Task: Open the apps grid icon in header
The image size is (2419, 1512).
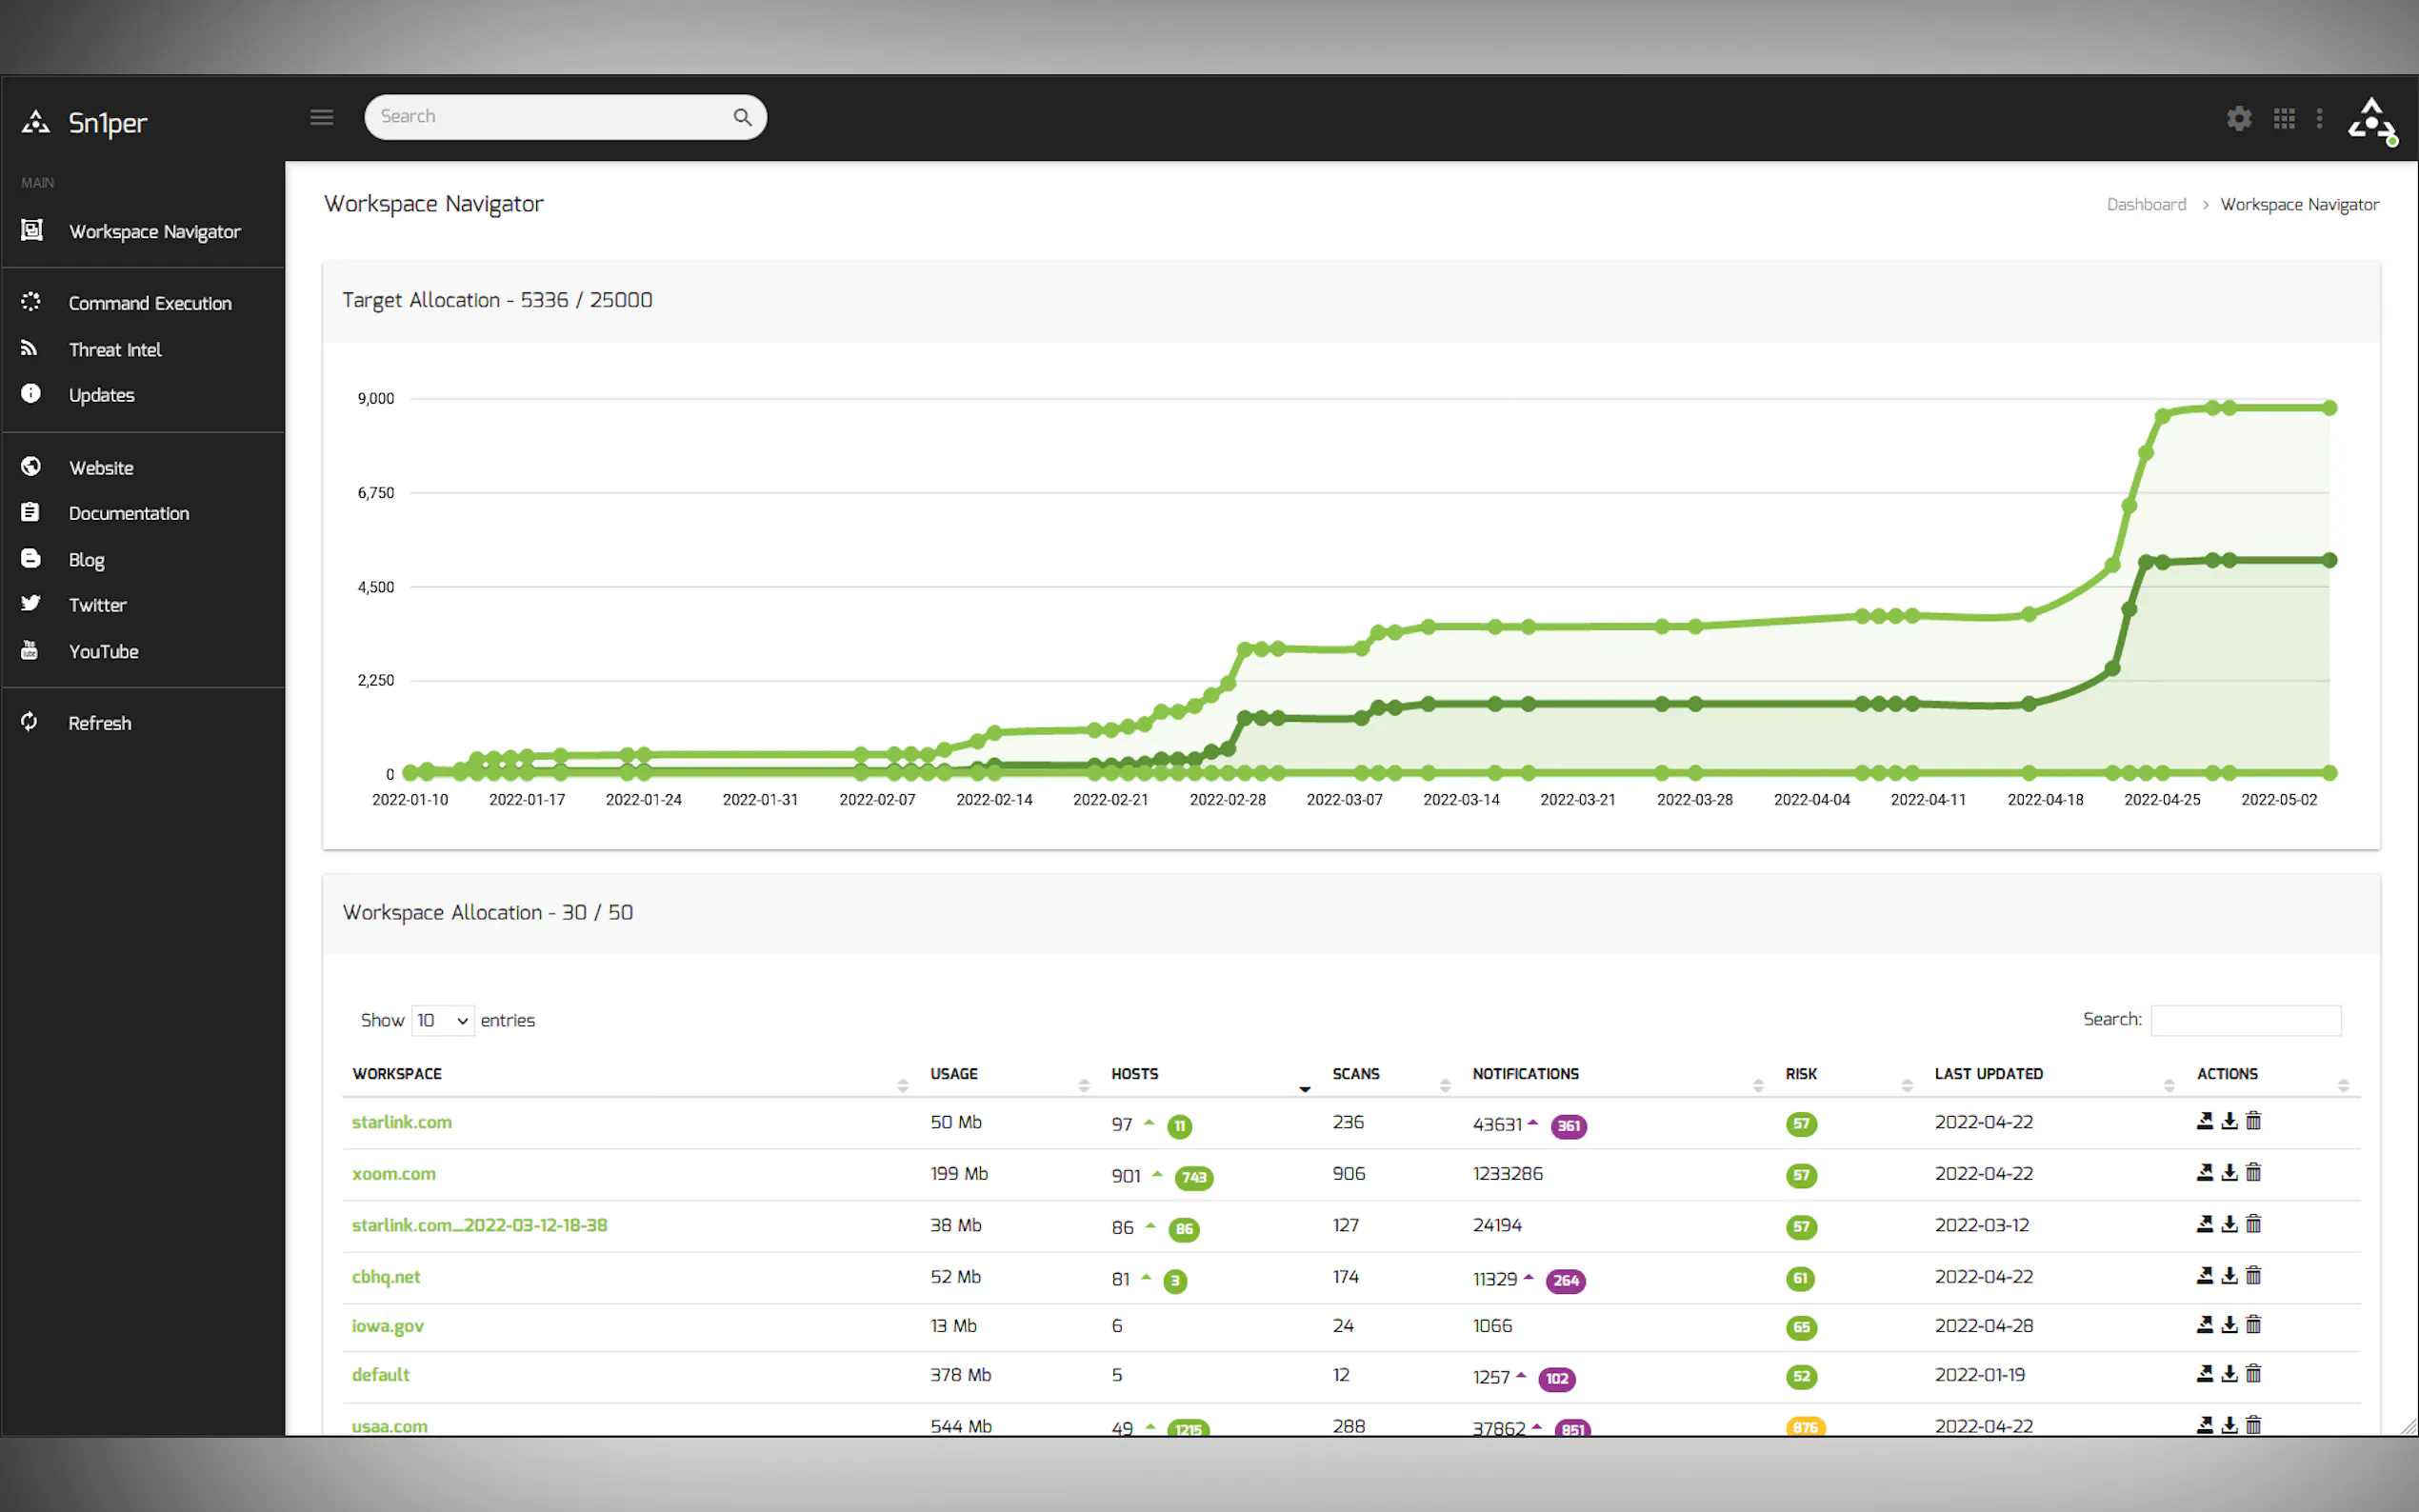Action: [2284, 118]
